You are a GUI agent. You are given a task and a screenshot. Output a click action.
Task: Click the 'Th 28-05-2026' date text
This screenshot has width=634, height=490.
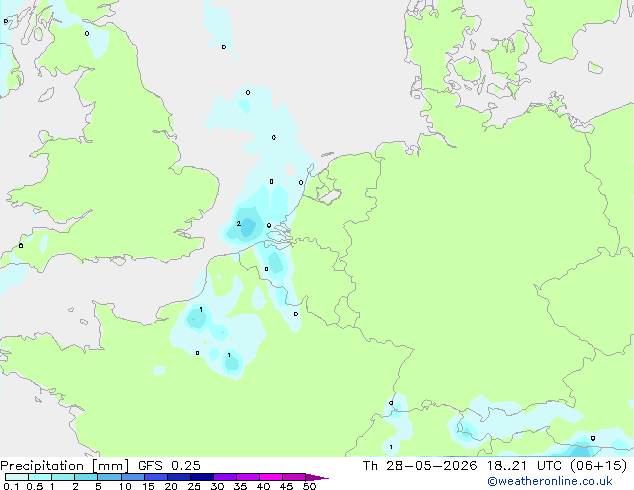click(x=420, y=466)
